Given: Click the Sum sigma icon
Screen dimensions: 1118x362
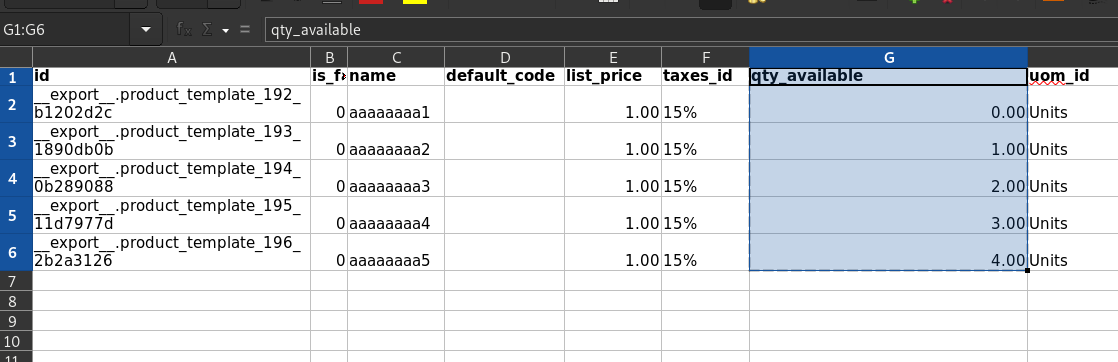Looking at the screenshot, I should click(207, 29).
